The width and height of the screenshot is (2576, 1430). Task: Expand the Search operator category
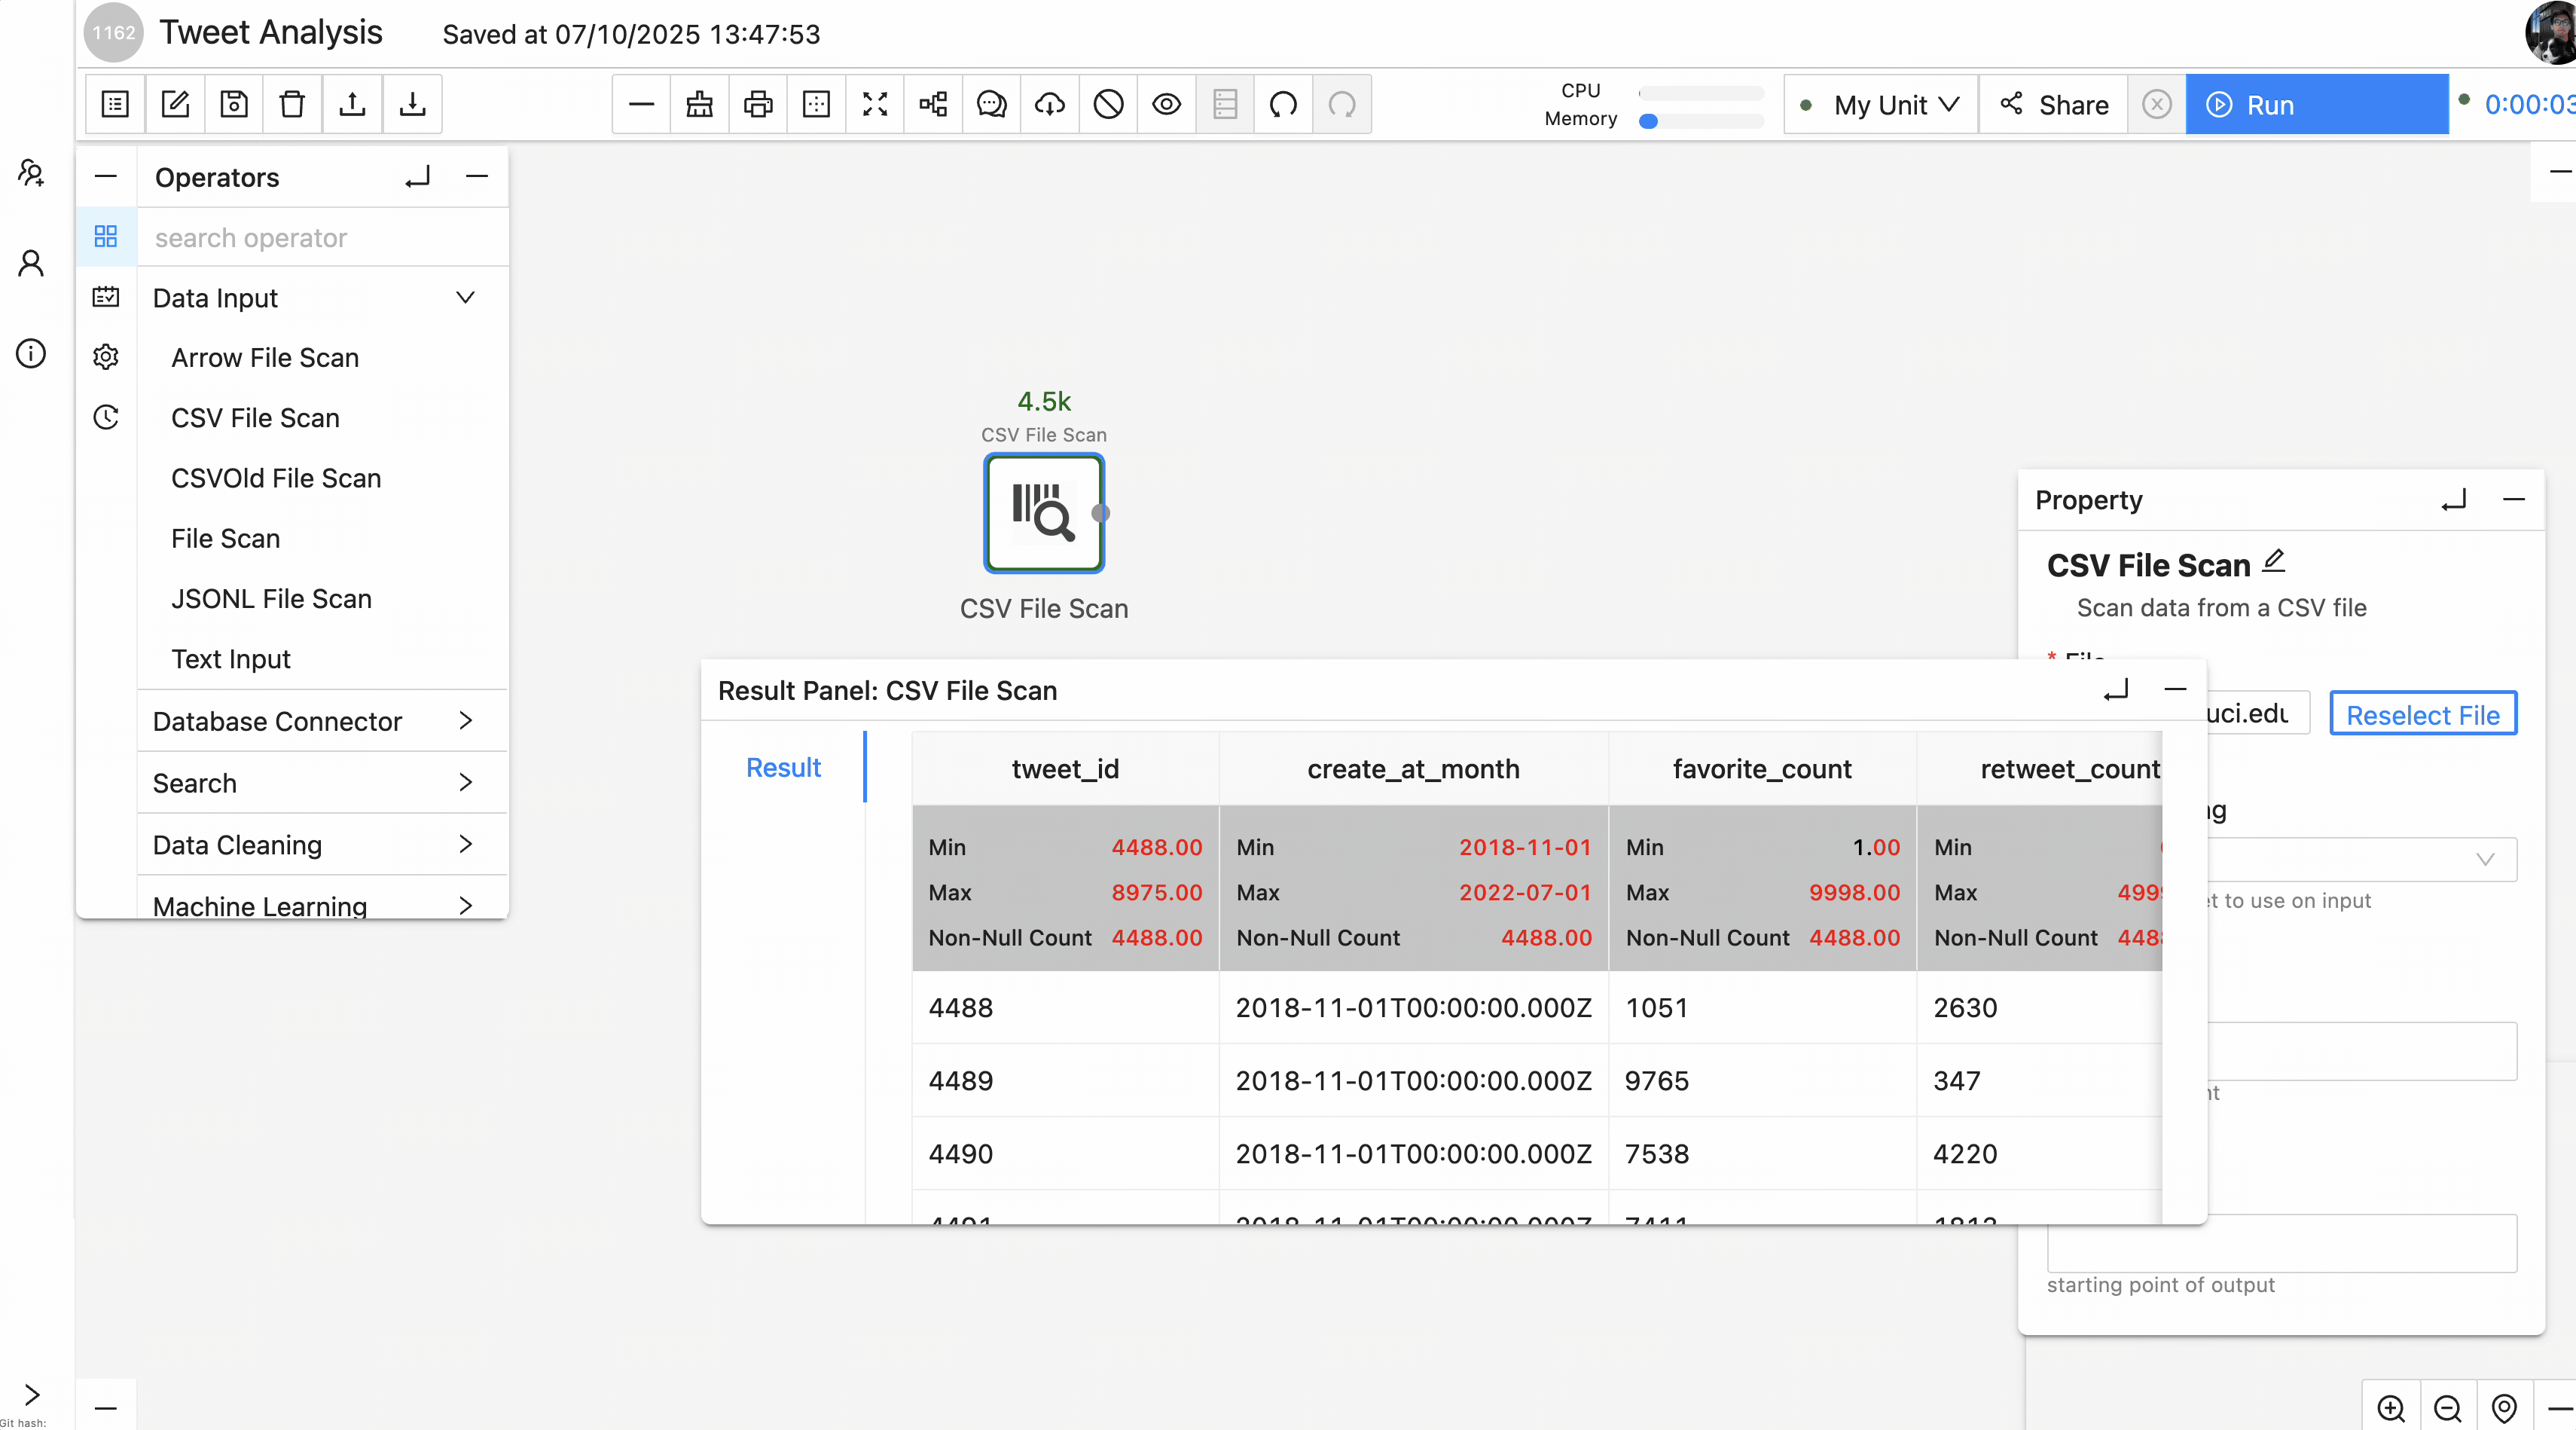coord(322,782)
